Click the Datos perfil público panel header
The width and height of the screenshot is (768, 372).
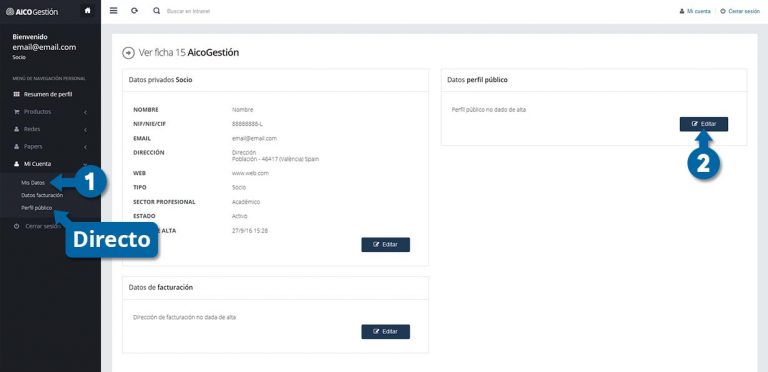pos(594,80)
